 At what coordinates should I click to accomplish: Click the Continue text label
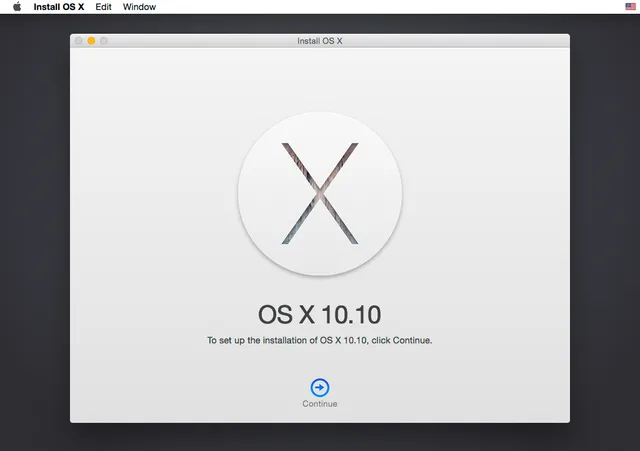pos(320,404)
